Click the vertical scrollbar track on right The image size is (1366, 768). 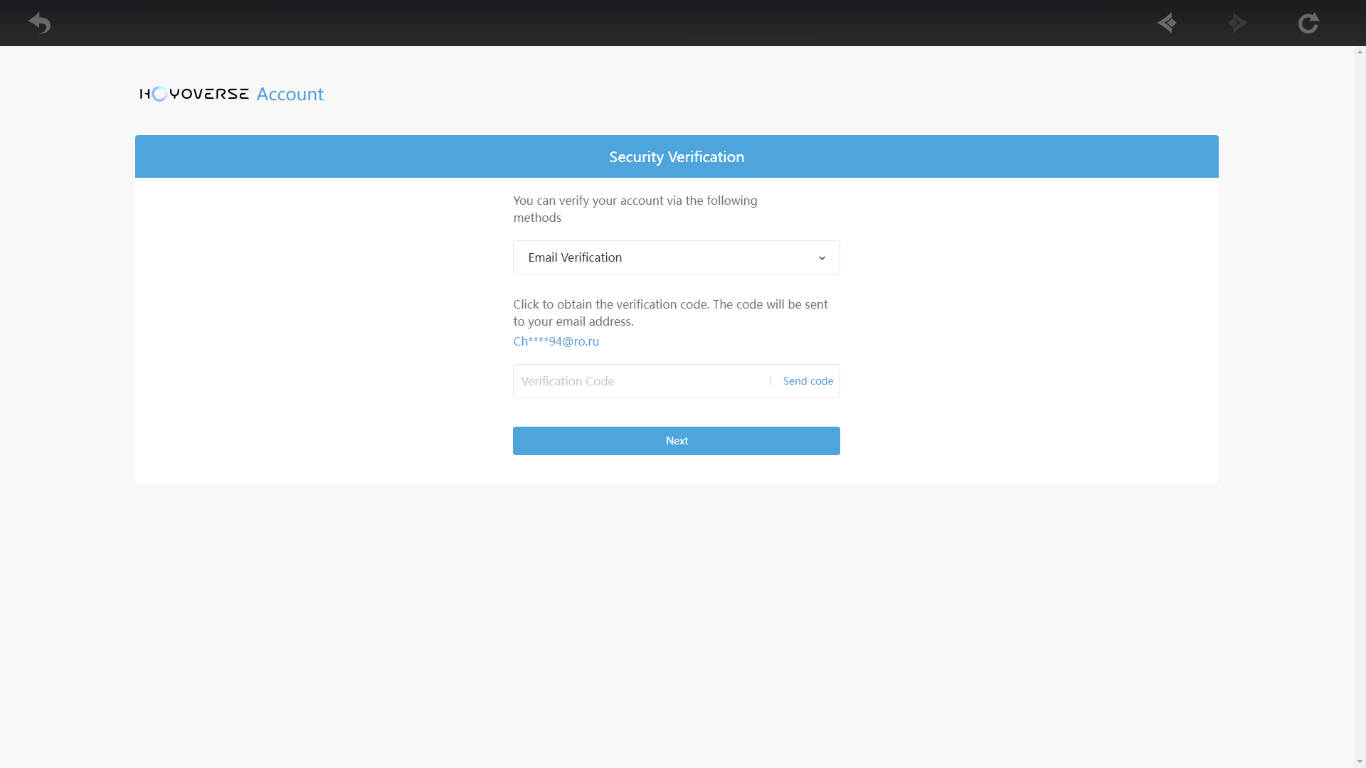click(x=1359, y=400)
